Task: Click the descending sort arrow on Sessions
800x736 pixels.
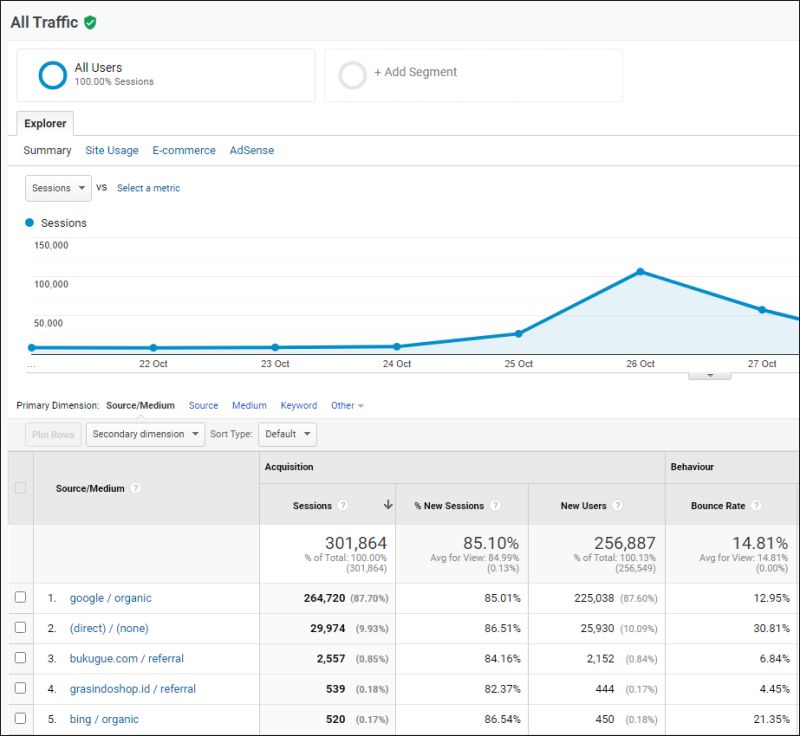Action: pos(388,506)
